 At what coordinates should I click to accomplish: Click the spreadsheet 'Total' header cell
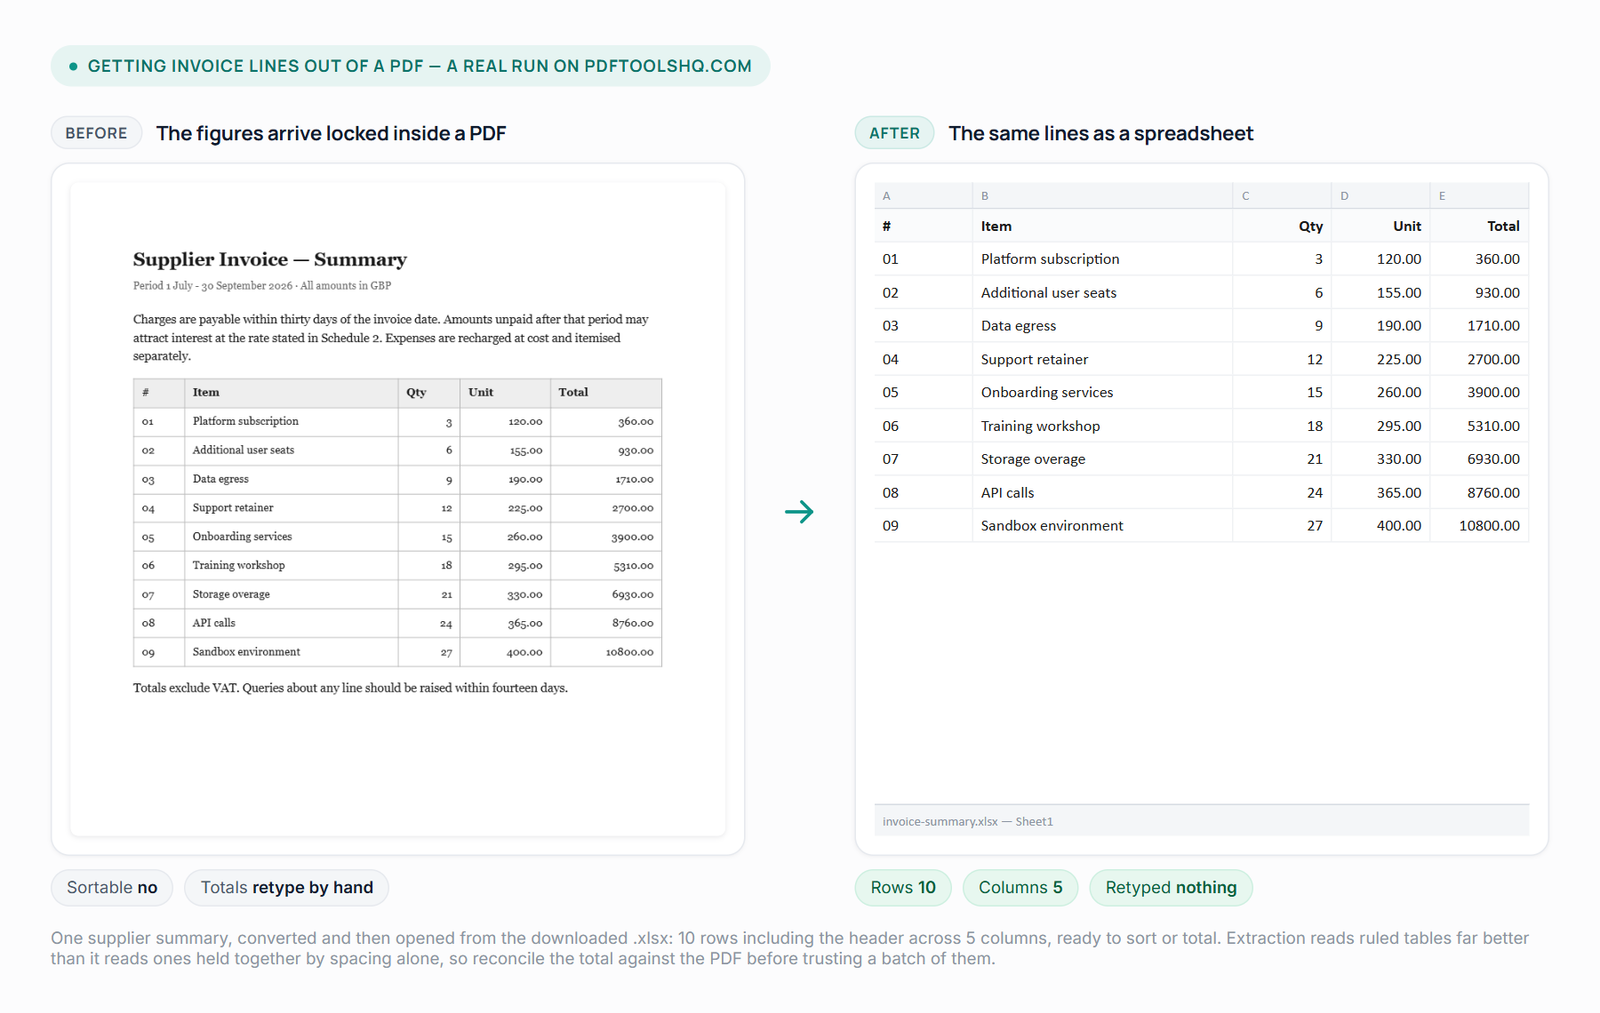point(1479,226)
